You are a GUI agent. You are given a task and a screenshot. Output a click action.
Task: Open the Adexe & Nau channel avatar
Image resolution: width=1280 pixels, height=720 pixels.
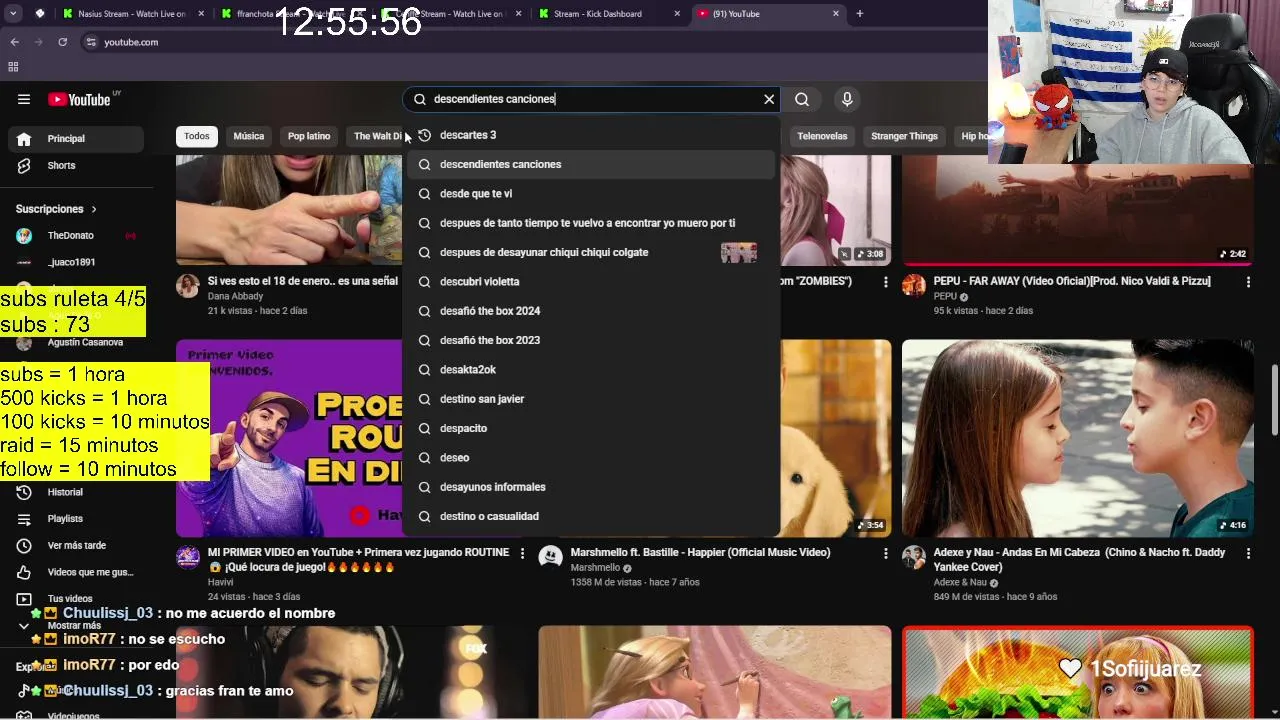pos(914,557)
